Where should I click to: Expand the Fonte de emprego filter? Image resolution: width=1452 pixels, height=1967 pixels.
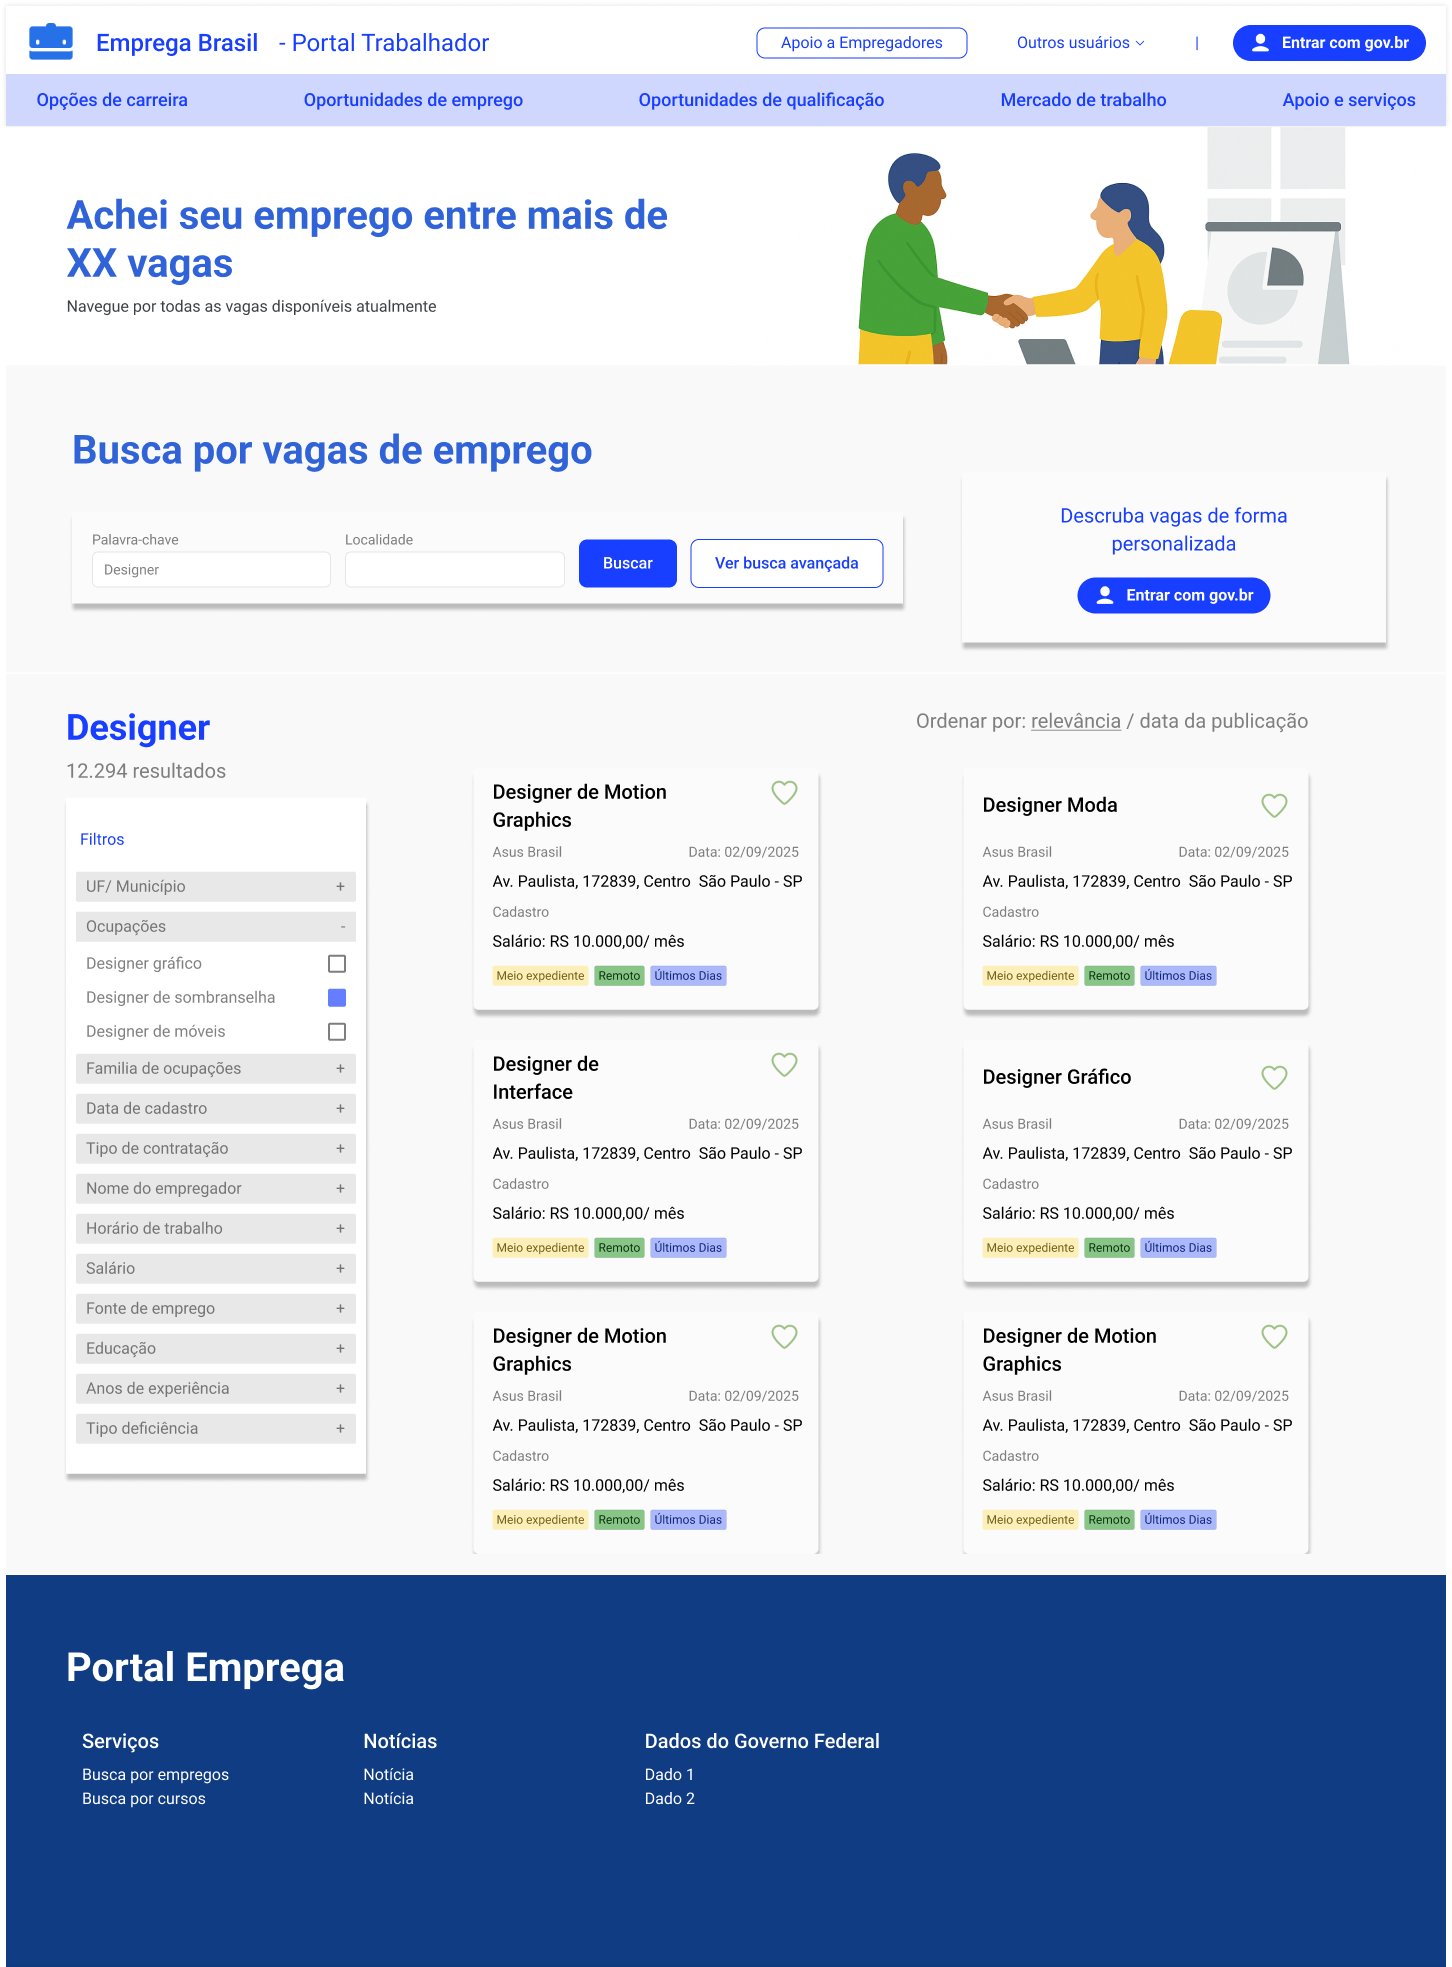(x=216, y=1308)
